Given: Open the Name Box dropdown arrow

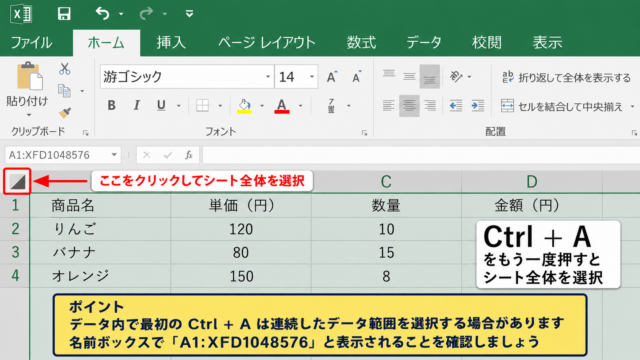Looking at the screenshot, I should [114, 155].
